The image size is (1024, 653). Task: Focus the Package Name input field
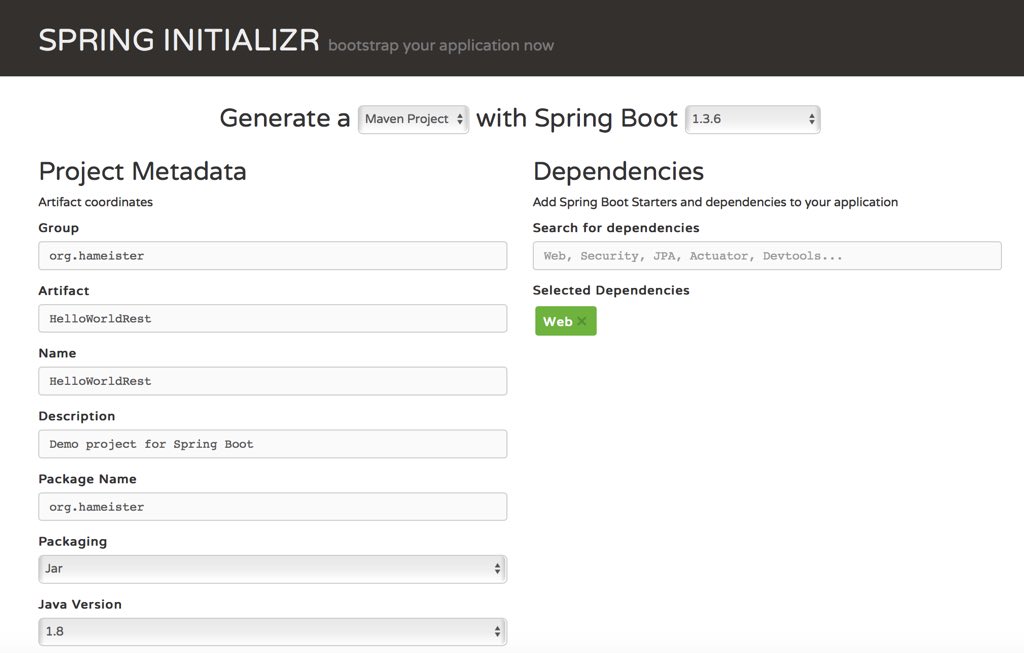[272, 507]
